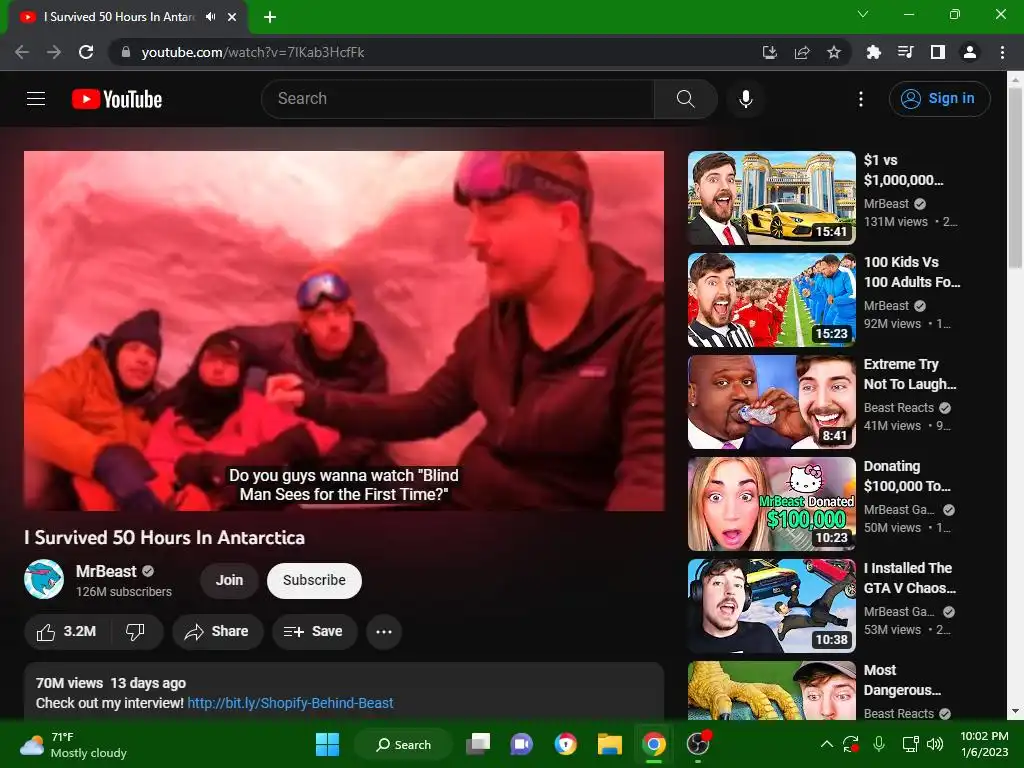
Task: Go forward in browser history
Action: click(x=54, y=52)
